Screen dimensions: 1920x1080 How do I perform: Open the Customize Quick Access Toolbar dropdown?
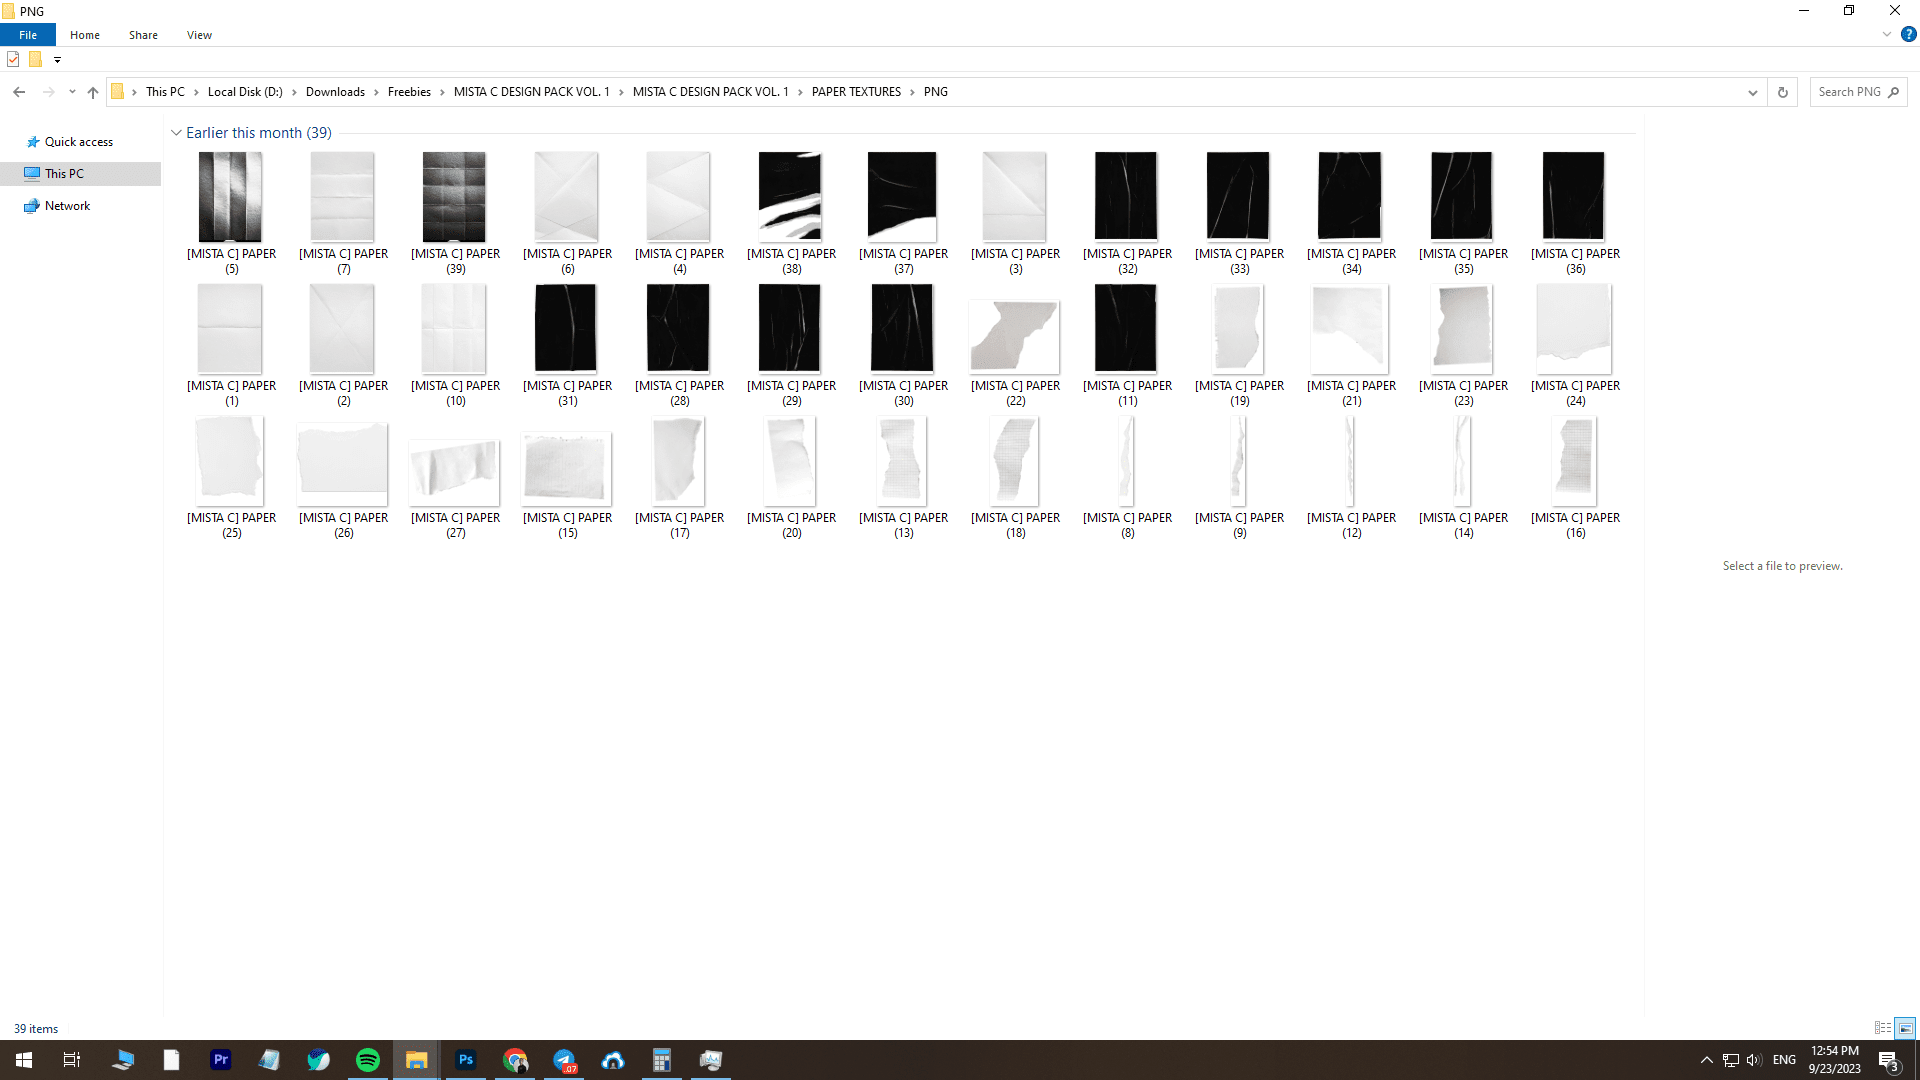click(57, 60)
